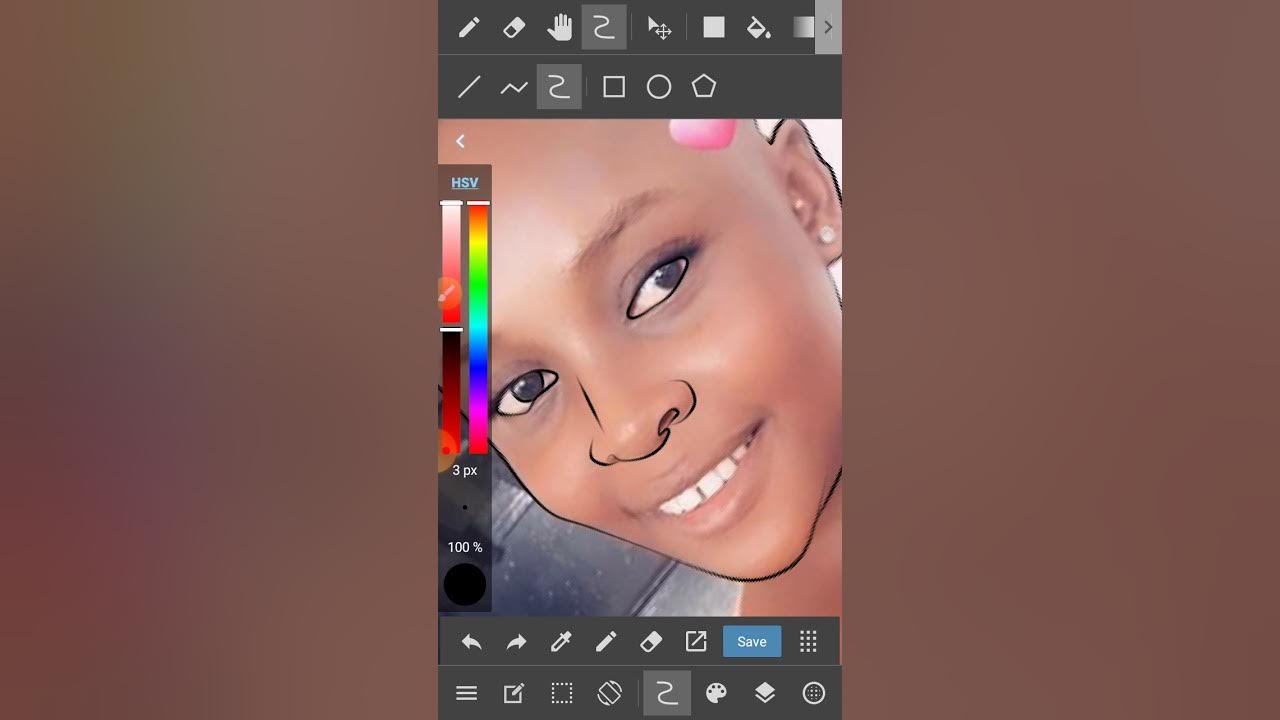Choose the curve shape in second row

pos(559,87)
